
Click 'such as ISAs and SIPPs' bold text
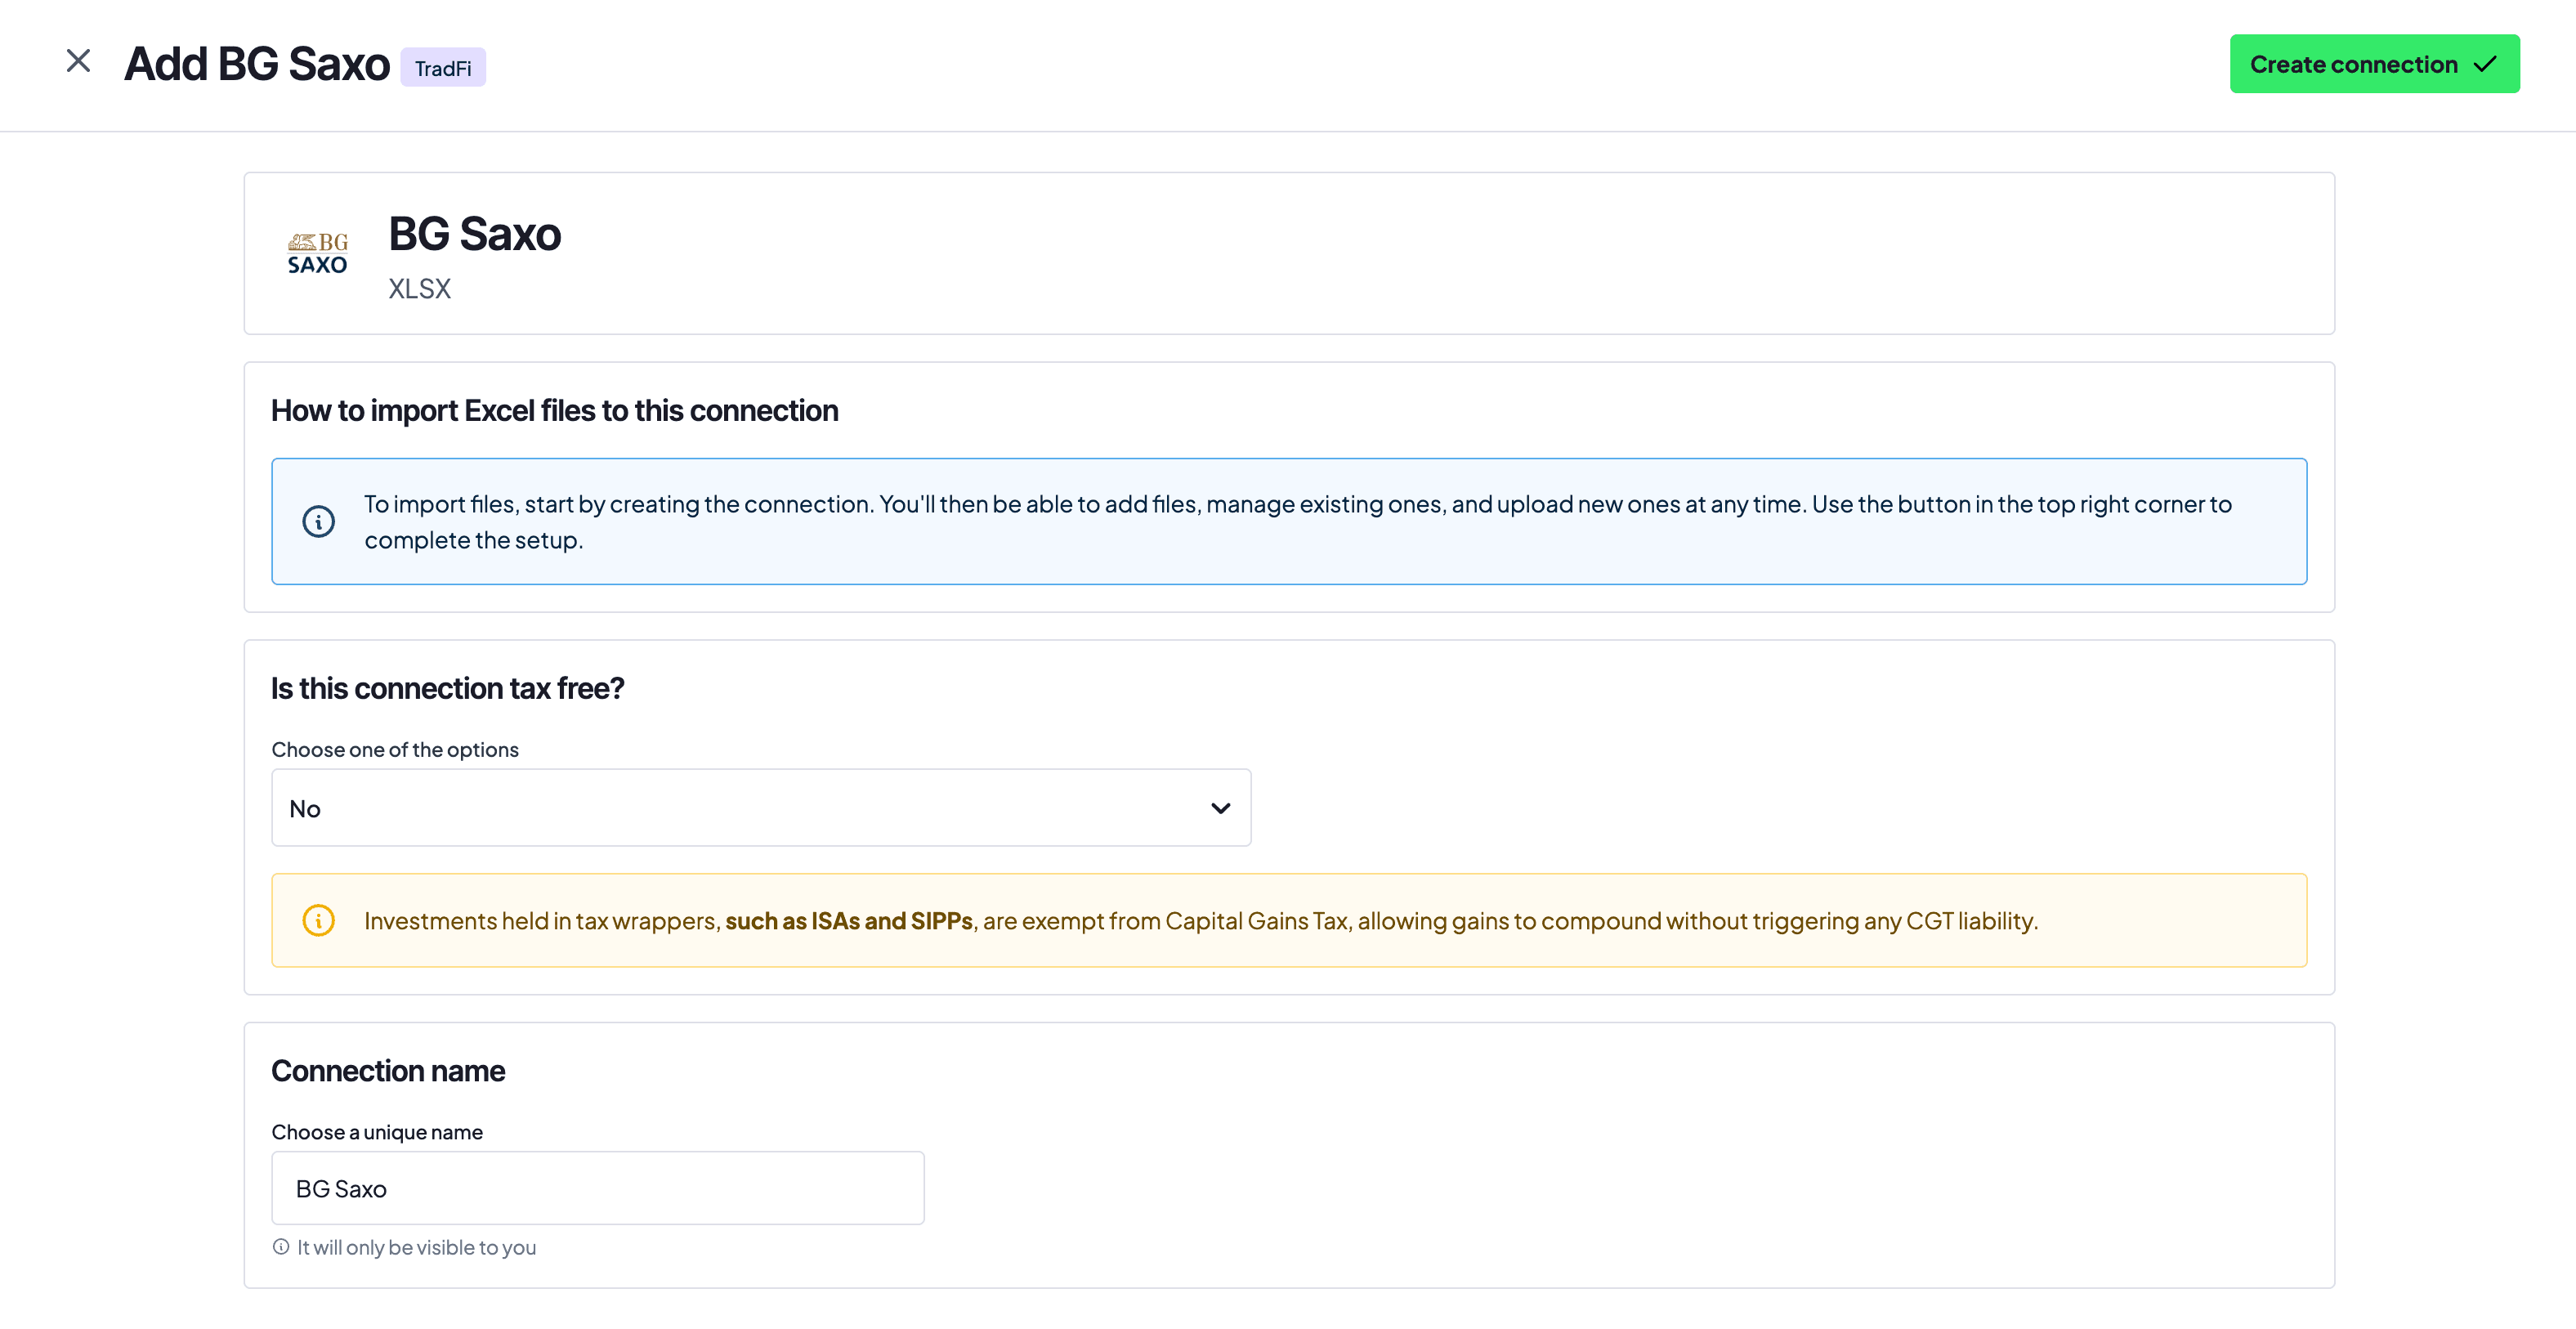(849, 921)
